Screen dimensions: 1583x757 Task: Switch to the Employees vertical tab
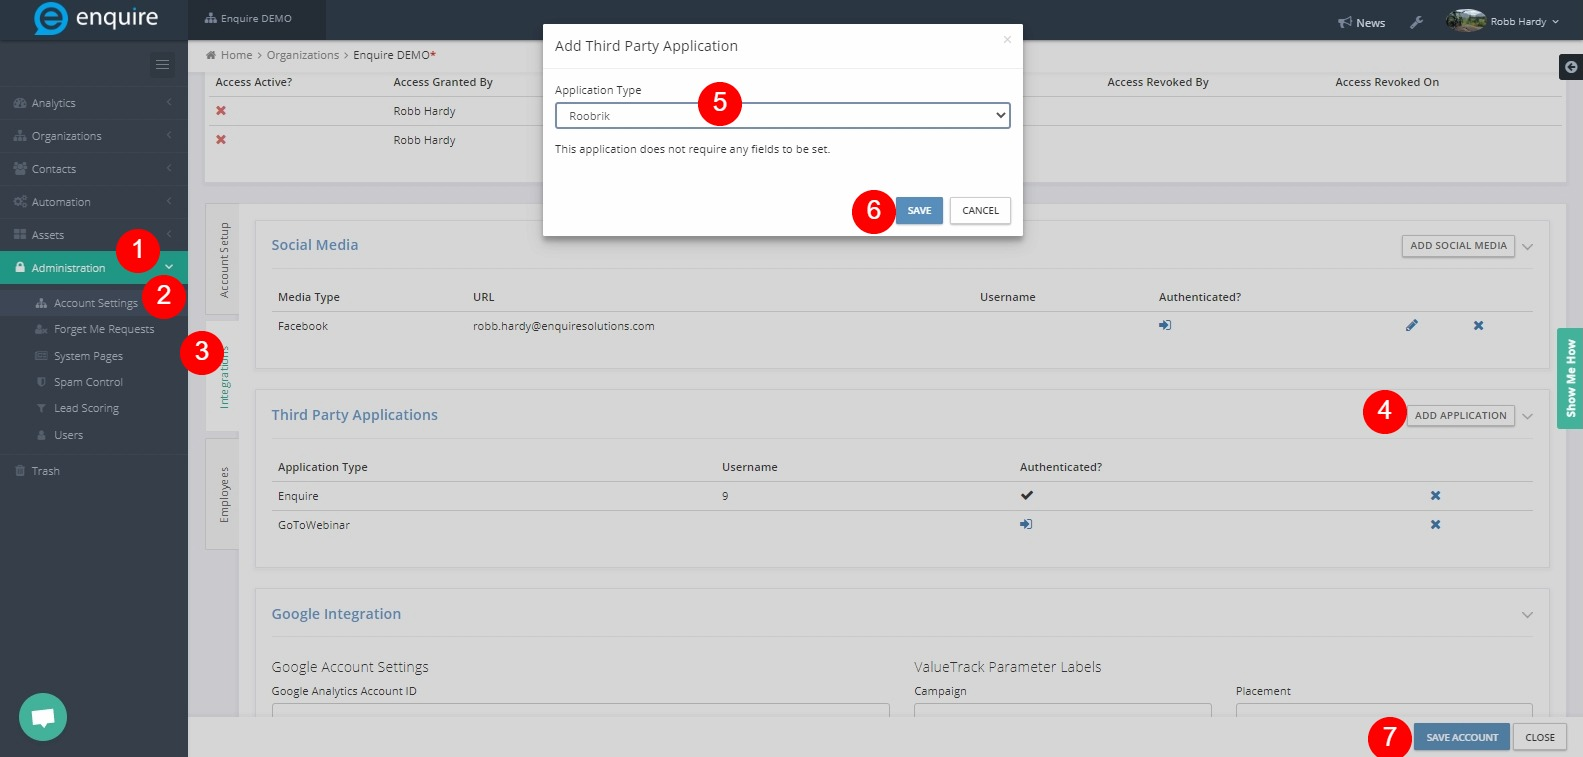[223, 494]
